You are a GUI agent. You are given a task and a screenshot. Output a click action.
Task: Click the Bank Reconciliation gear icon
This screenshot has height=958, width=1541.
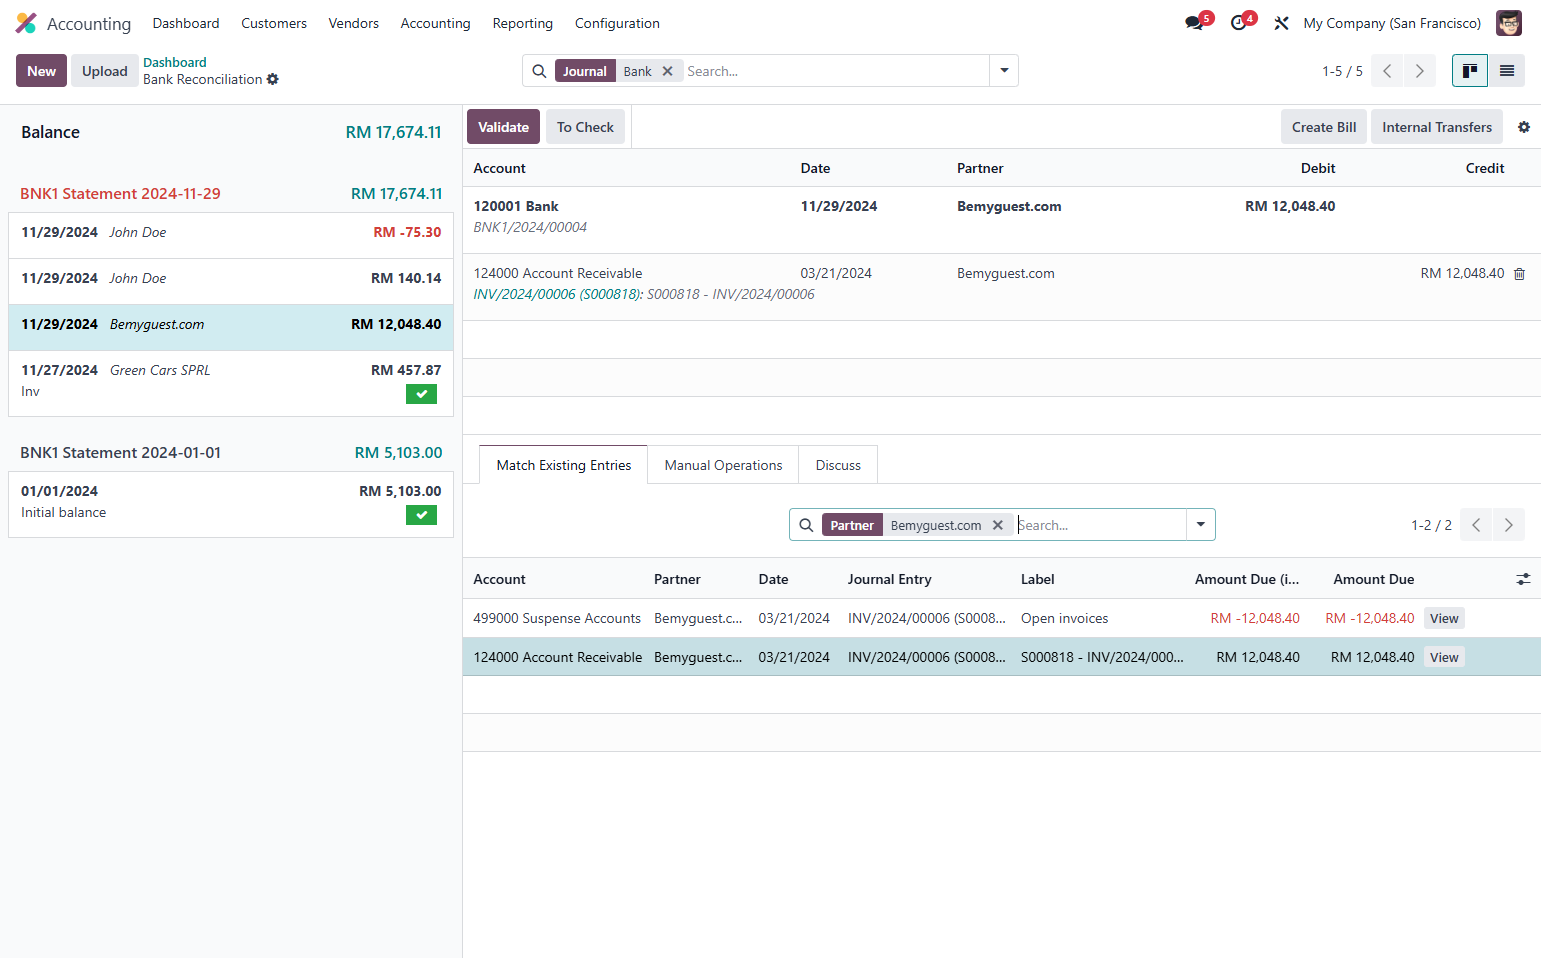(x=273, y=80)
